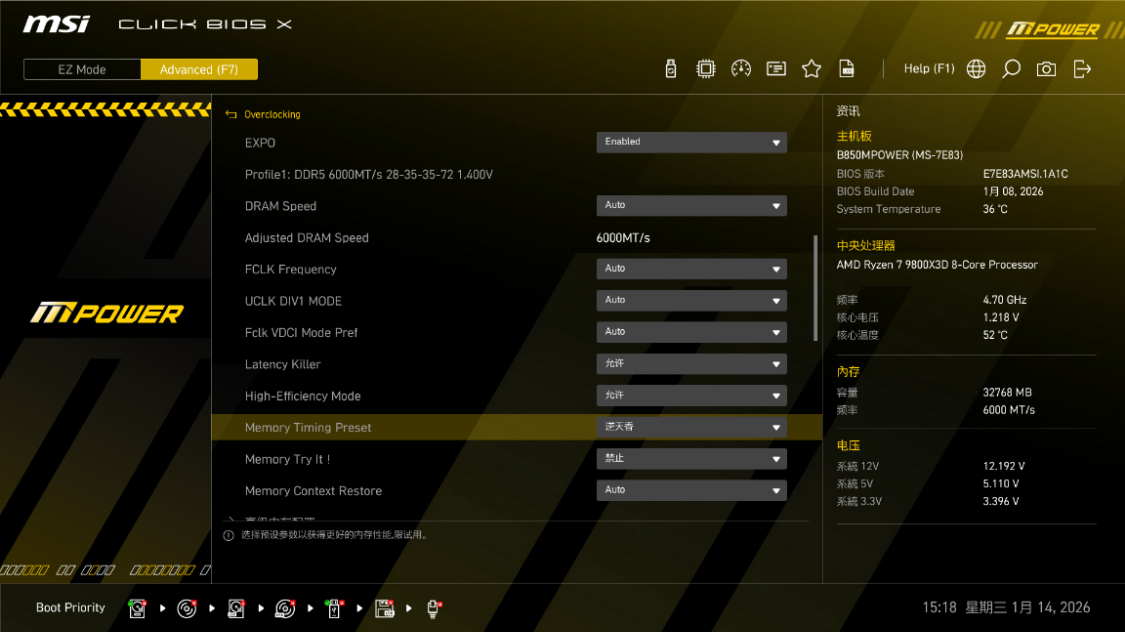This screenshot has width=1125, height=632.
Task: Select the Memory Context Restore label
Action: click(x=314, y=491)
